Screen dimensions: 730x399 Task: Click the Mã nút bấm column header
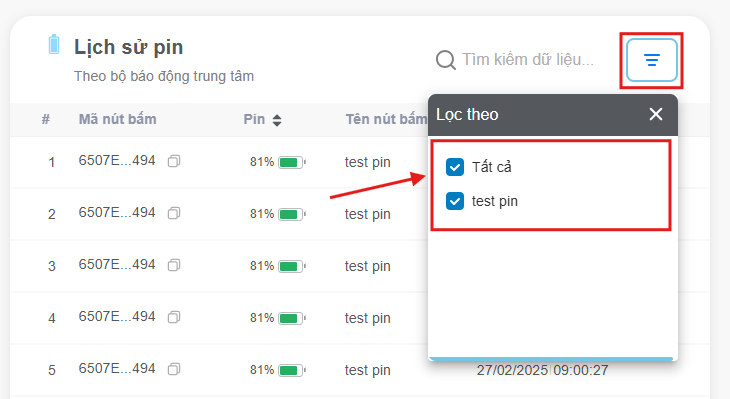click(x=117, y=119)
